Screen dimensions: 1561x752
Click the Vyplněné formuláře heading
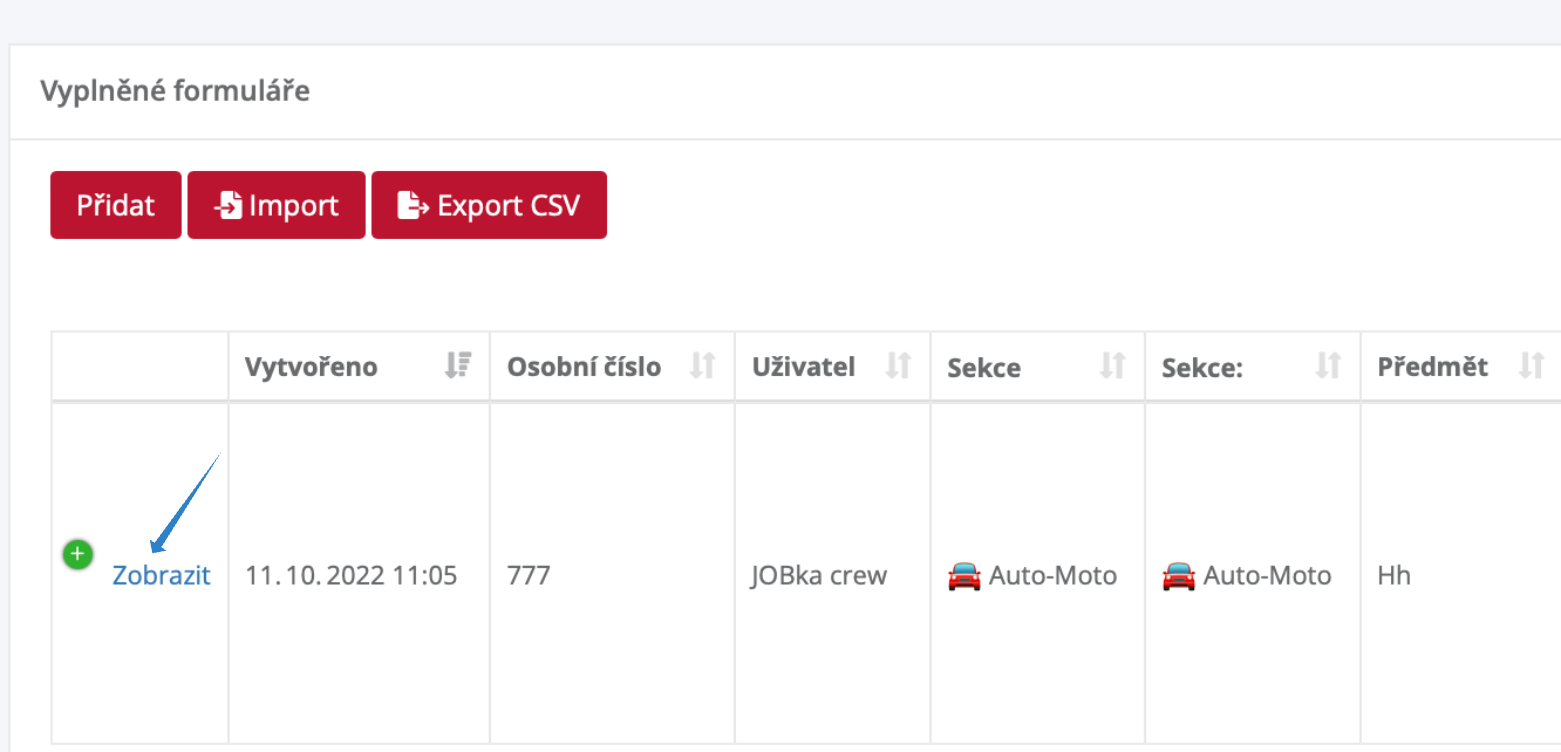click(175, 91)
